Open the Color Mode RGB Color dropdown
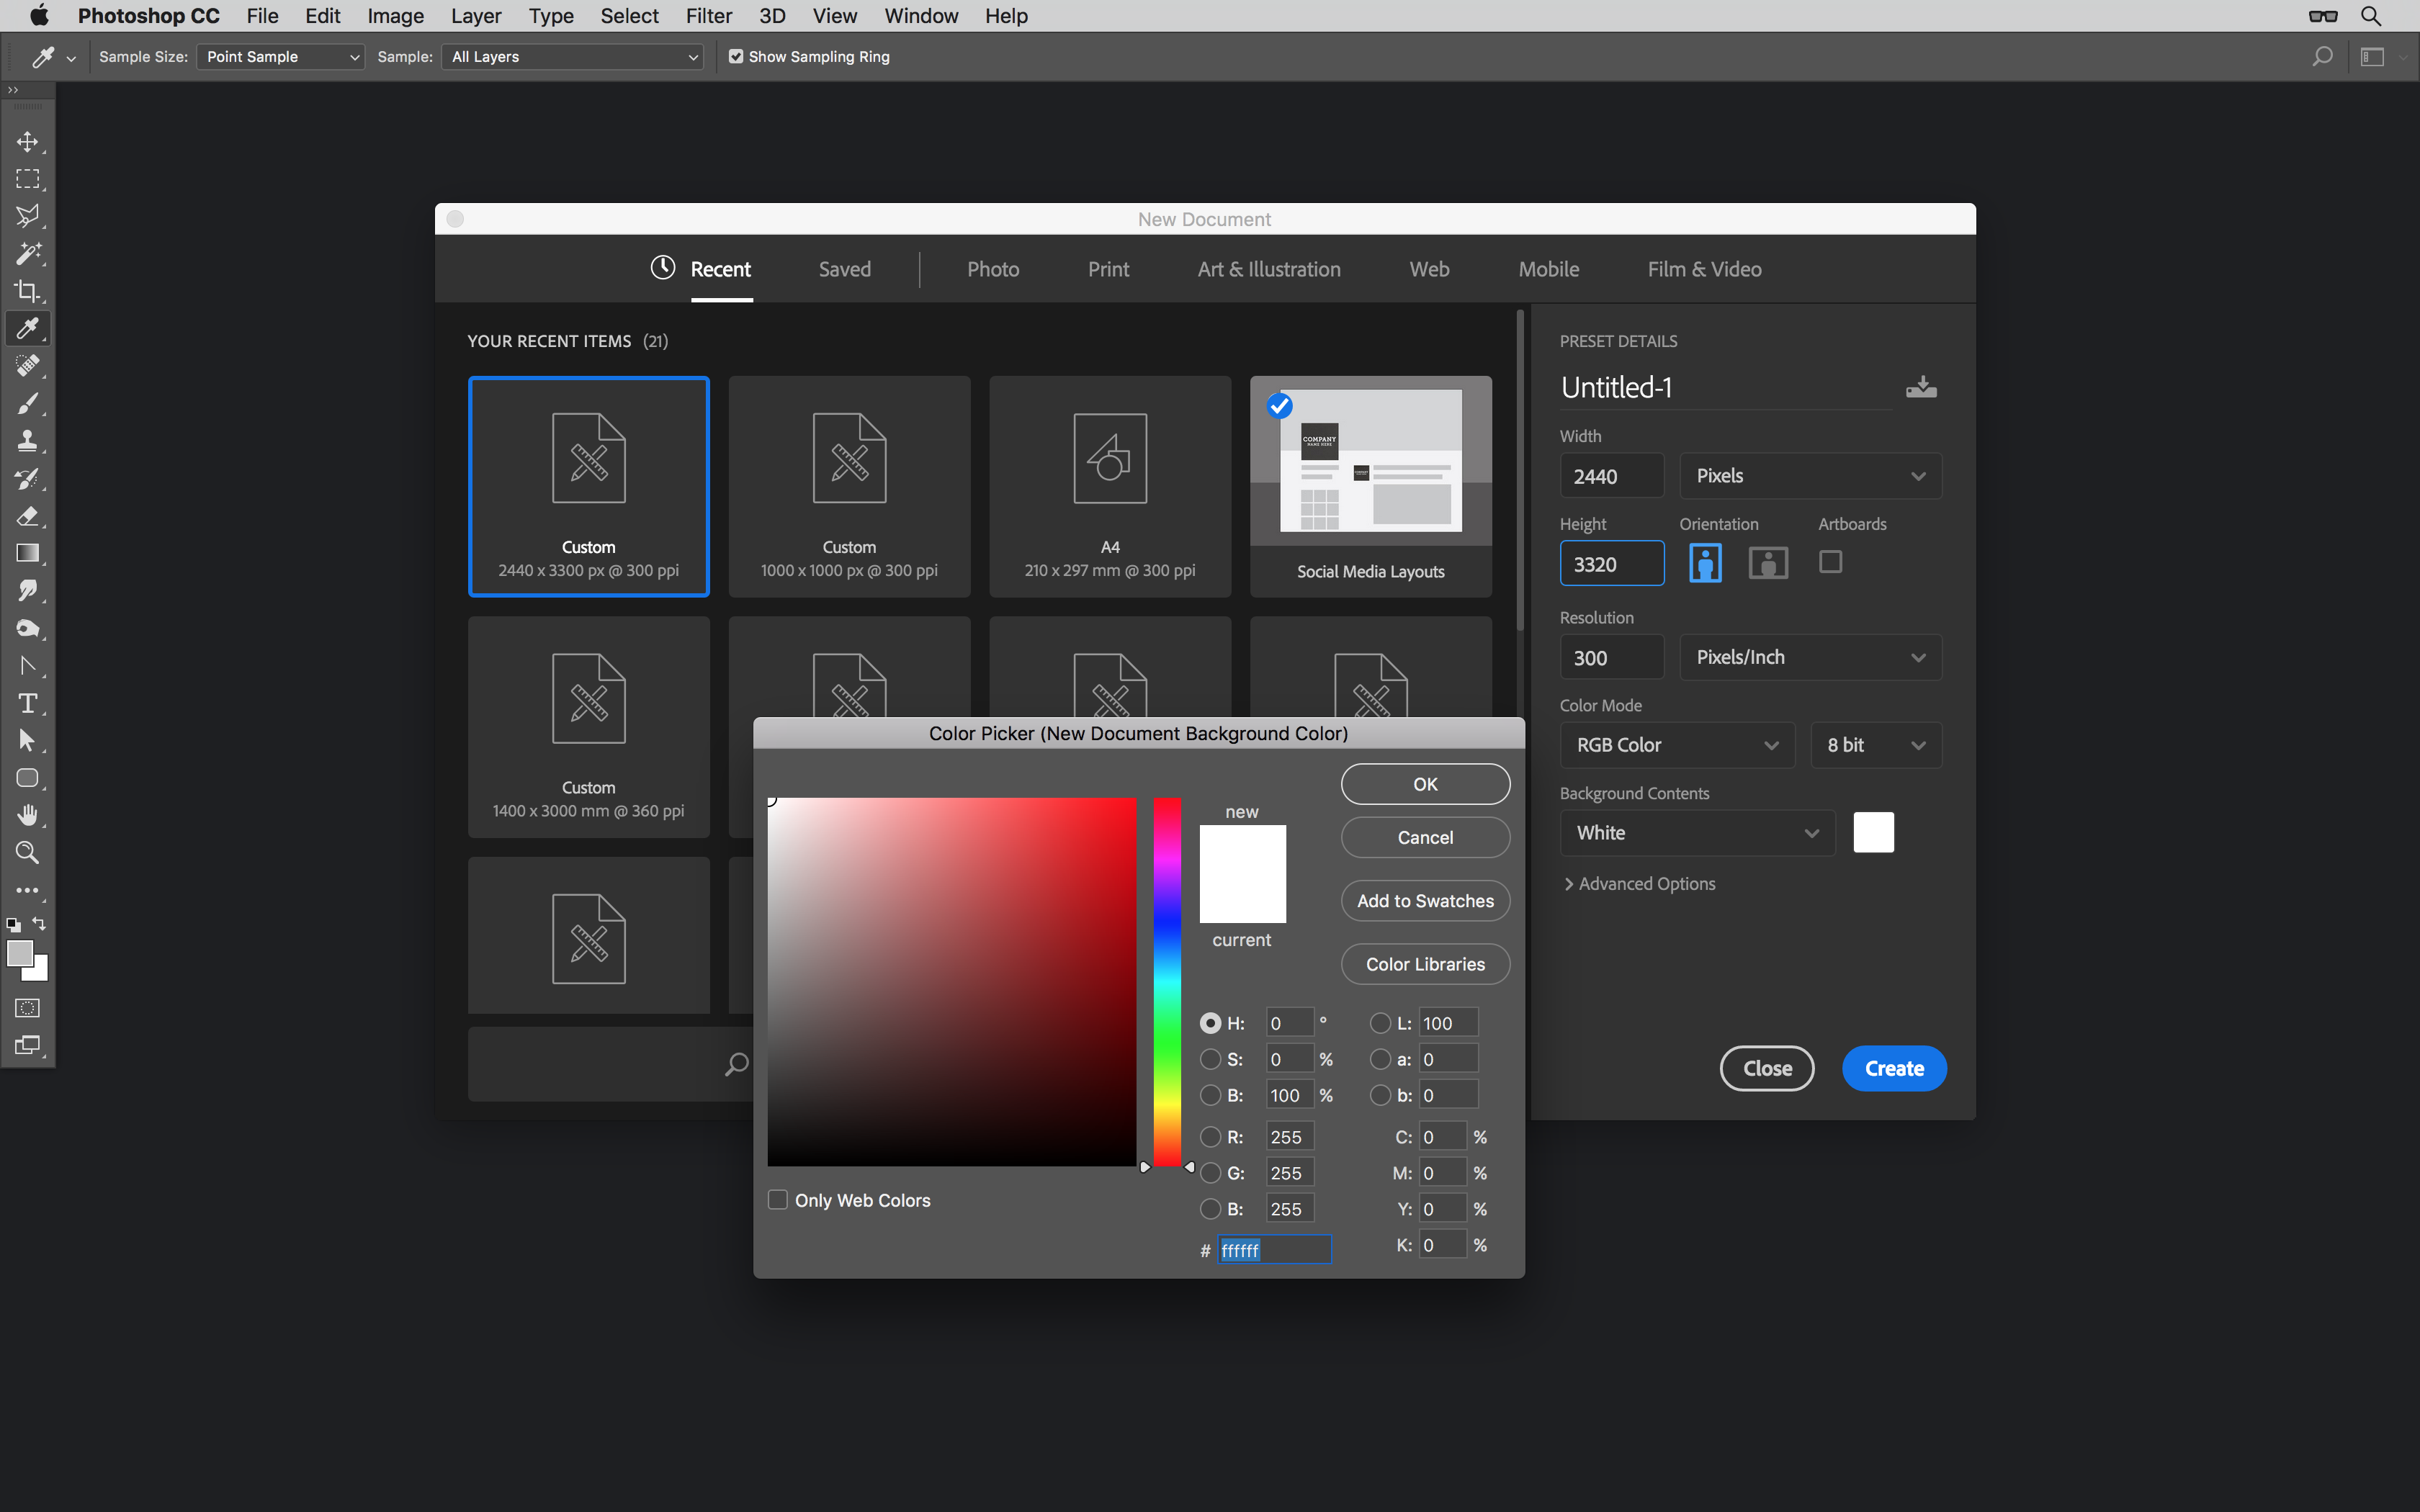 (1677, 745)
